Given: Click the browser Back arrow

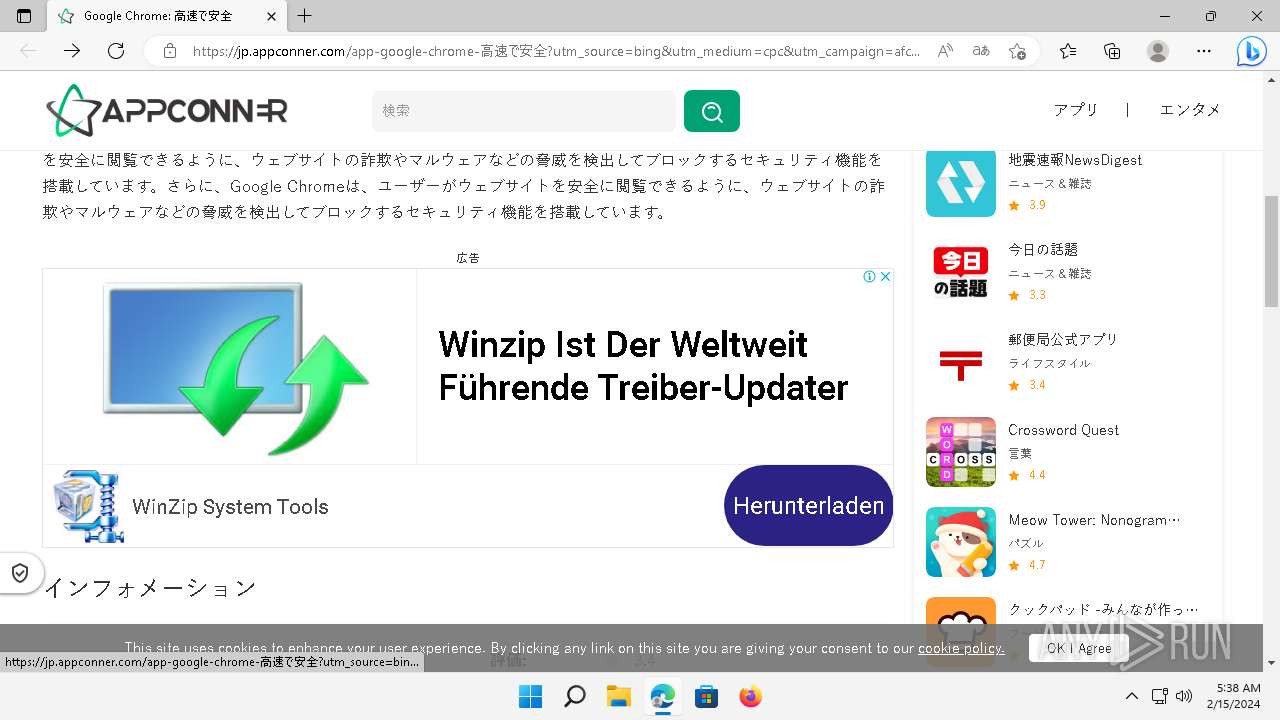Looking at the screenshot, I should (x=28, y=51).
